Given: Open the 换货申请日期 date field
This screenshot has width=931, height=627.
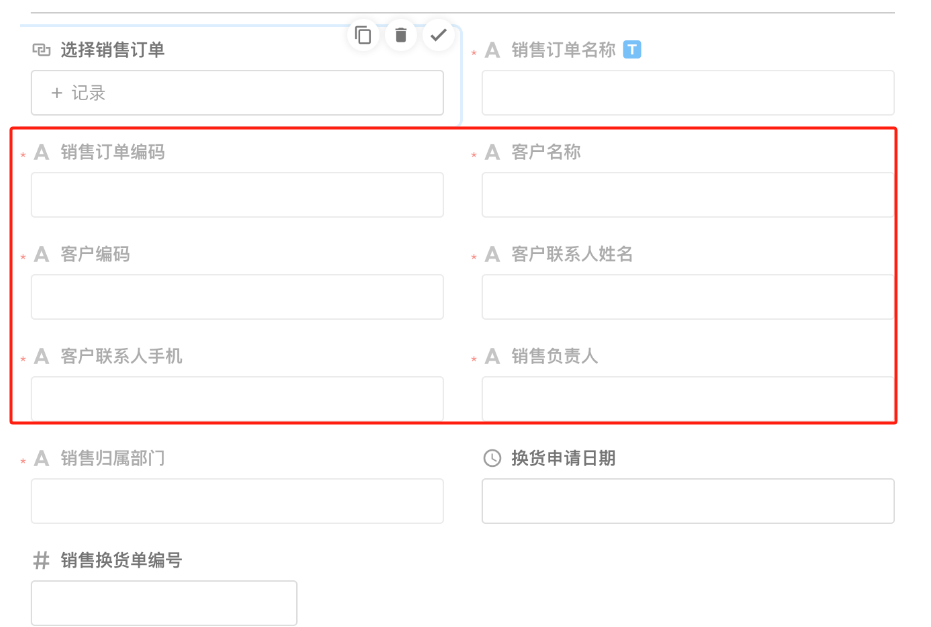Looking at the screenshot, I should point(688,501).
